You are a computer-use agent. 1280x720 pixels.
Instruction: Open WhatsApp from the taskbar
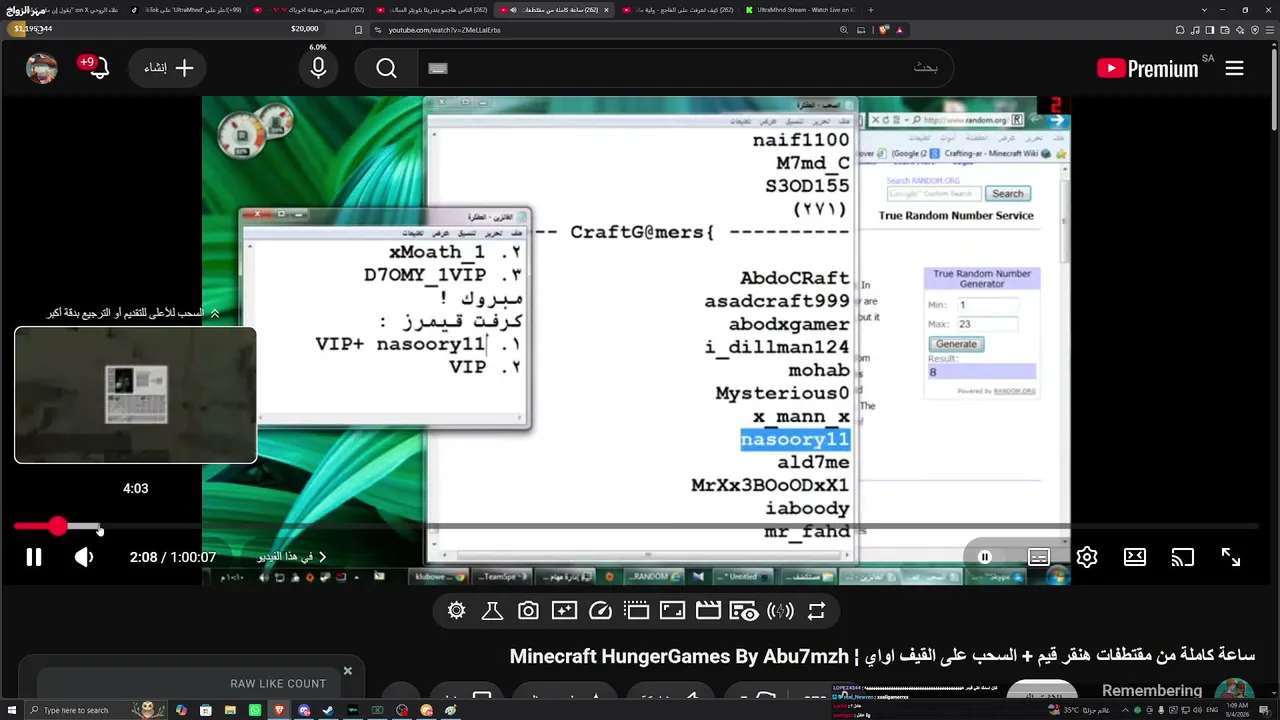[x=255, y=710]
